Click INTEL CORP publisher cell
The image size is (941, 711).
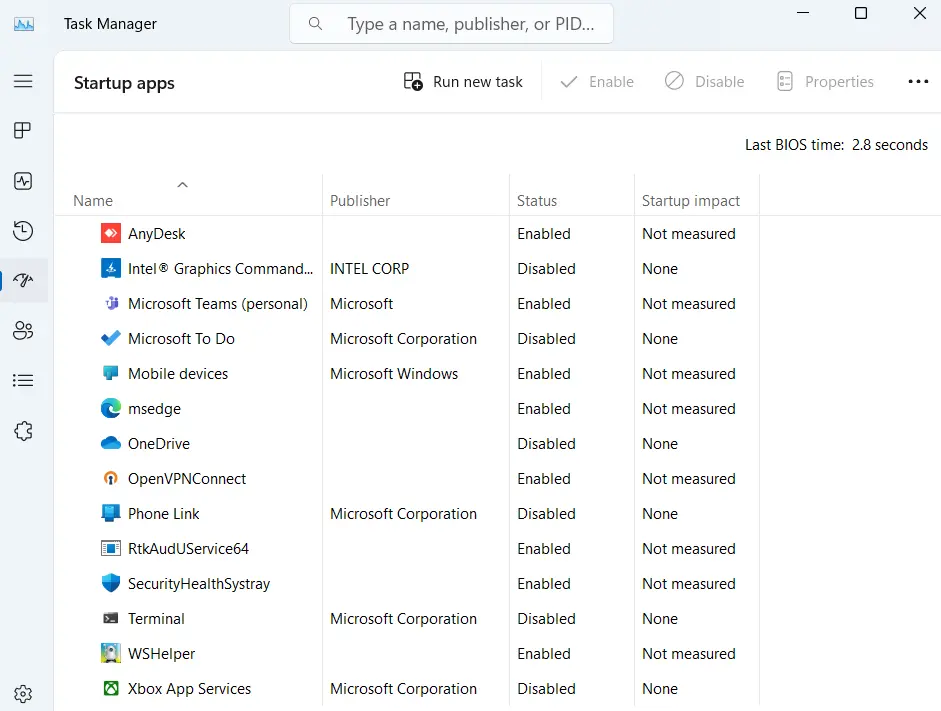pyautogui.click(x=370, y=269)
